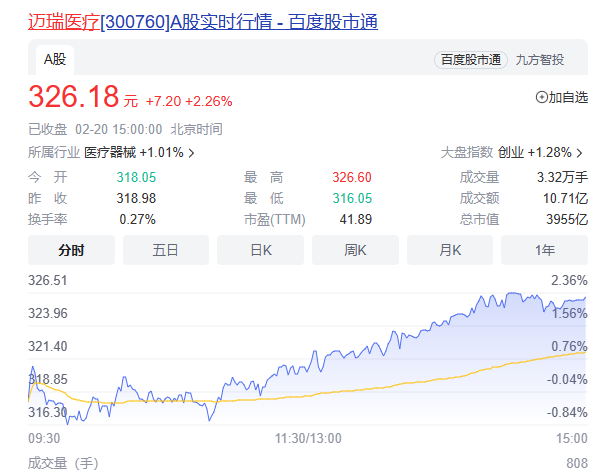The image size is (609, 475).
Task: Switch data source to 九方智投
Action: [540, 60]
